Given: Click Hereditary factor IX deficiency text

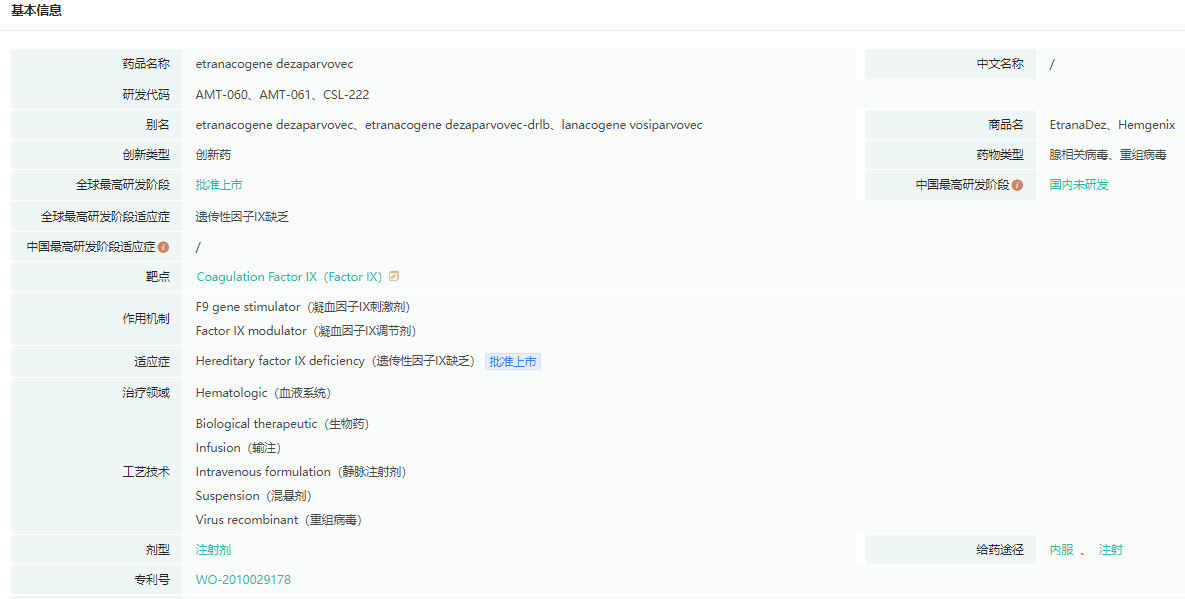Looking at the screenshot, I should tap(336, 362).
